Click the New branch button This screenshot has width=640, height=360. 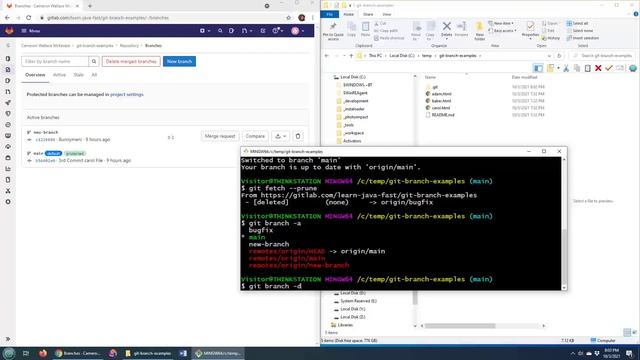(x=179, y=61)
